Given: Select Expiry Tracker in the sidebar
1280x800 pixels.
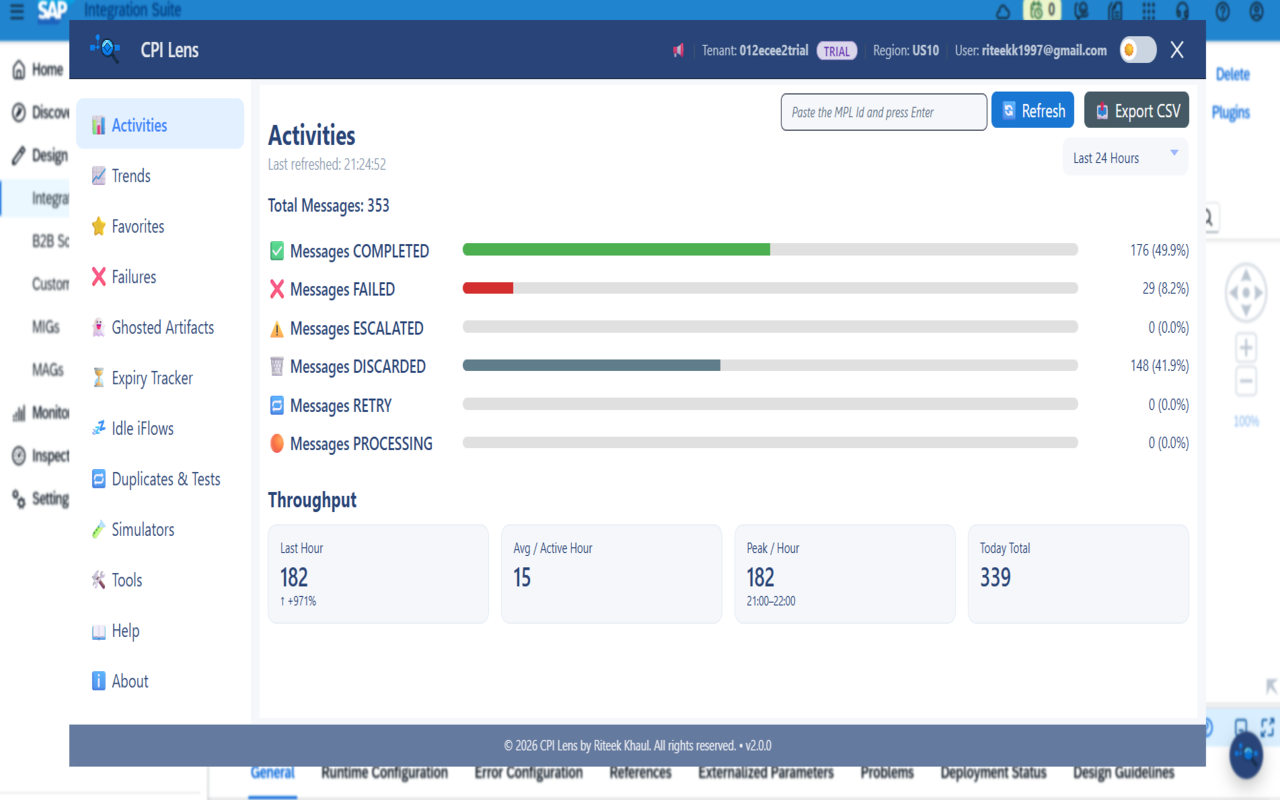Looking at the screenshot, I should pos(154,377).
